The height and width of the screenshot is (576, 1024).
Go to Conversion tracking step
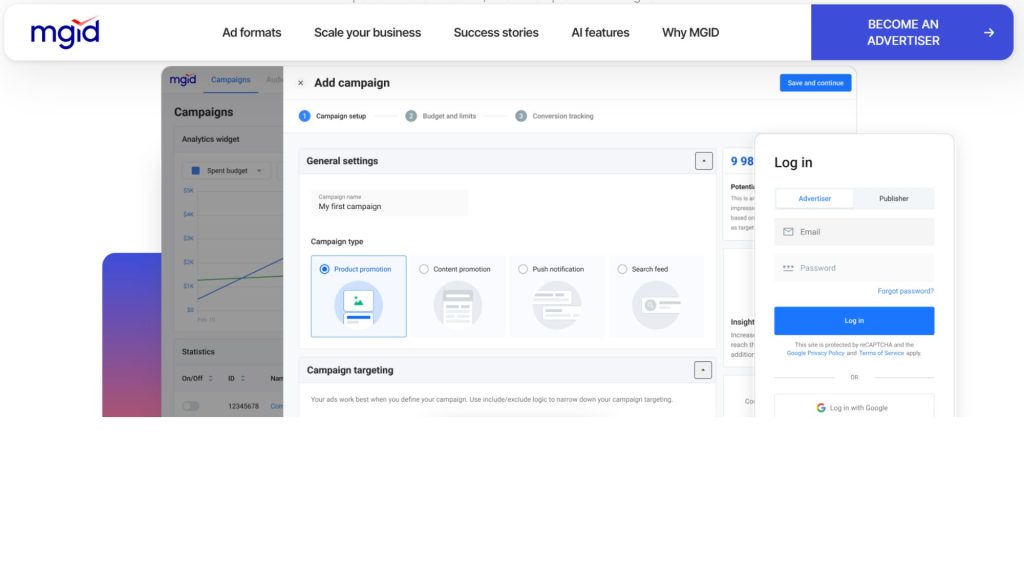point(554,116)
